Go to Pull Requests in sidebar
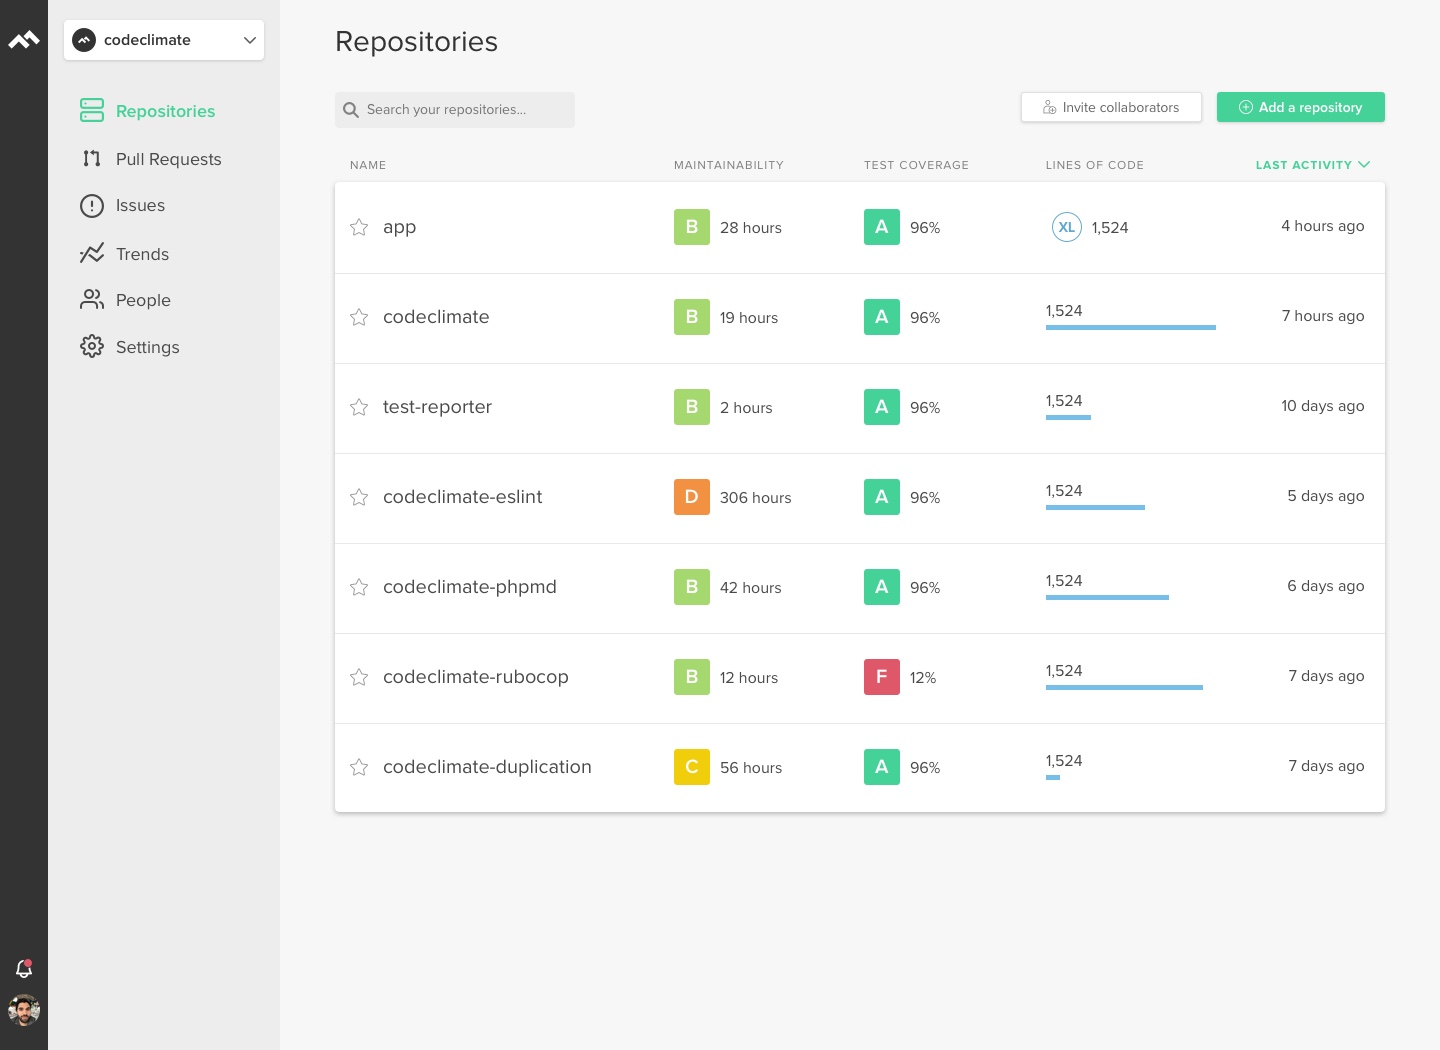Viewport: 1440px width, 1050px height. pos(168,159)
